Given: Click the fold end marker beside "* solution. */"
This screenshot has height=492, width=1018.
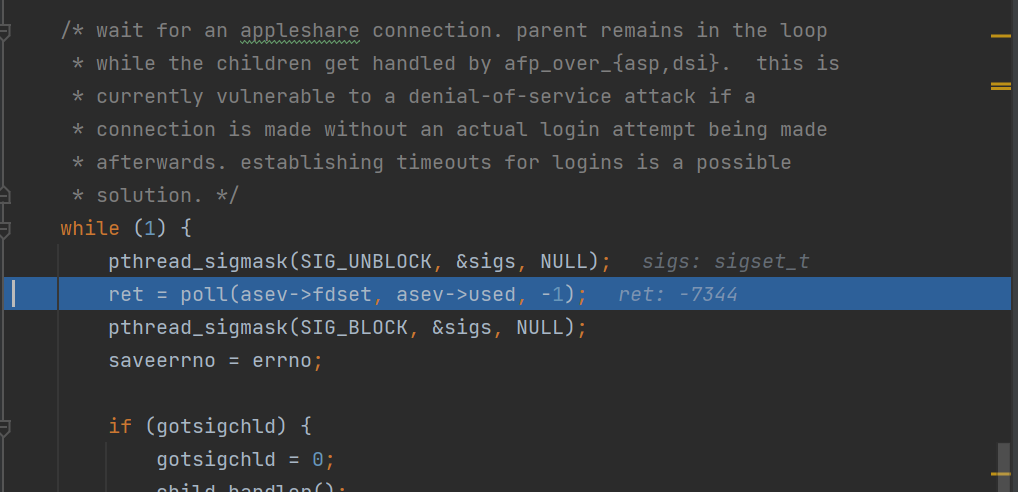Looking at the screenshot, I should [4, 195].
